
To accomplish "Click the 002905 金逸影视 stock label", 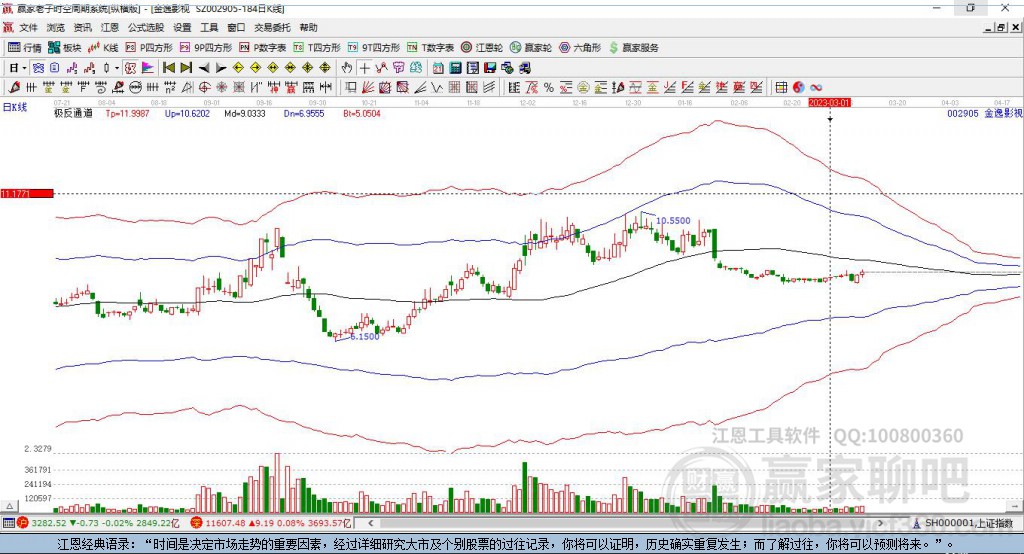I will coord(984,114).
